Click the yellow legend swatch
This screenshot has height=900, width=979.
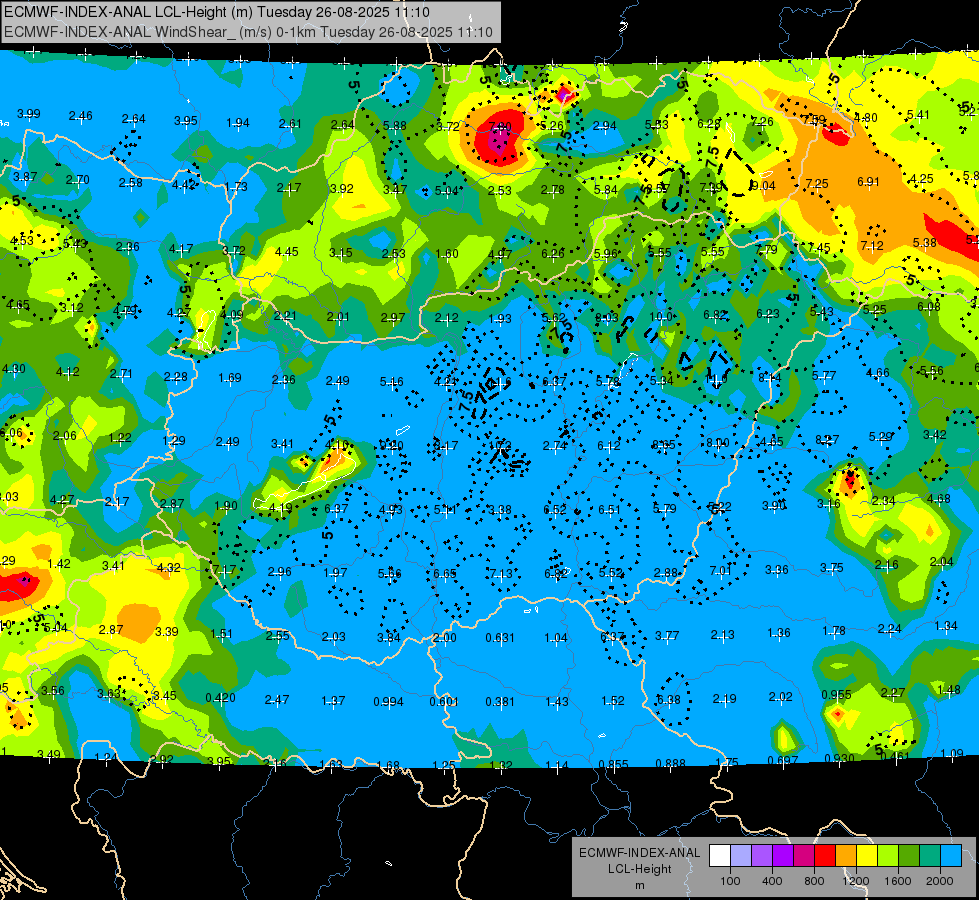pyautogui.click(x=867, y=856)
